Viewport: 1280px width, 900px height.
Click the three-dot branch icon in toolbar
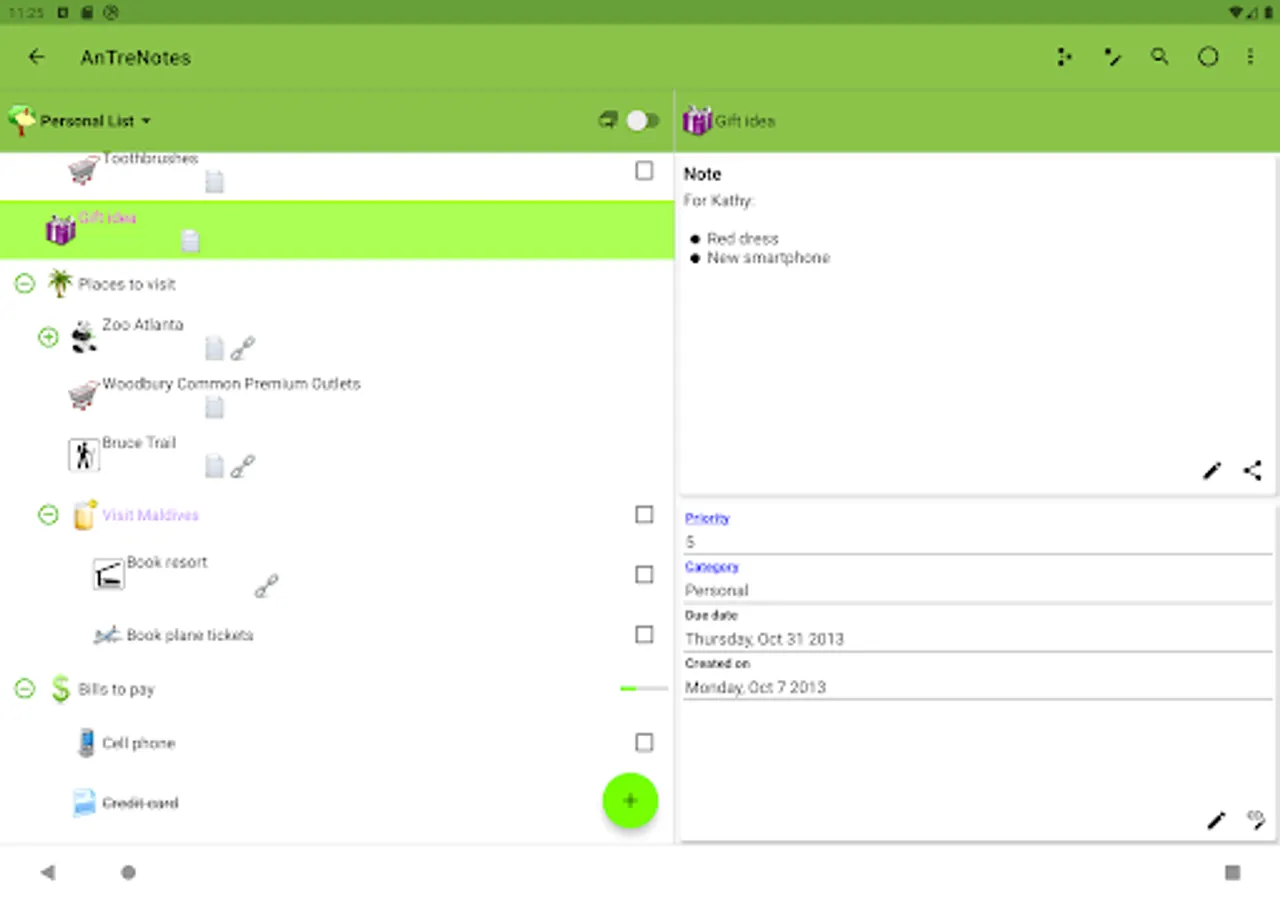coord(1064,57)
